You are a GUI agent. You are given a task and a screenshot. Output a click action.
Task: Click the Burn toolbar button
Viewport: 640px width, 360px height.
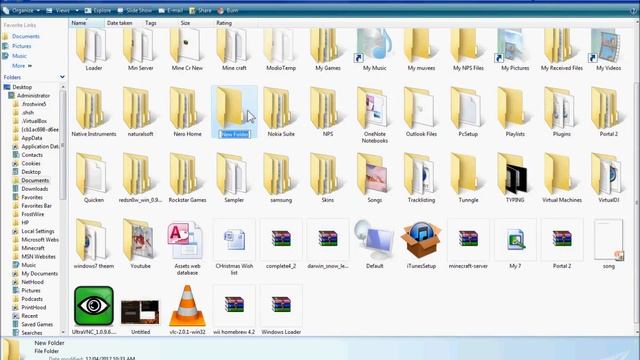[228, 11]
